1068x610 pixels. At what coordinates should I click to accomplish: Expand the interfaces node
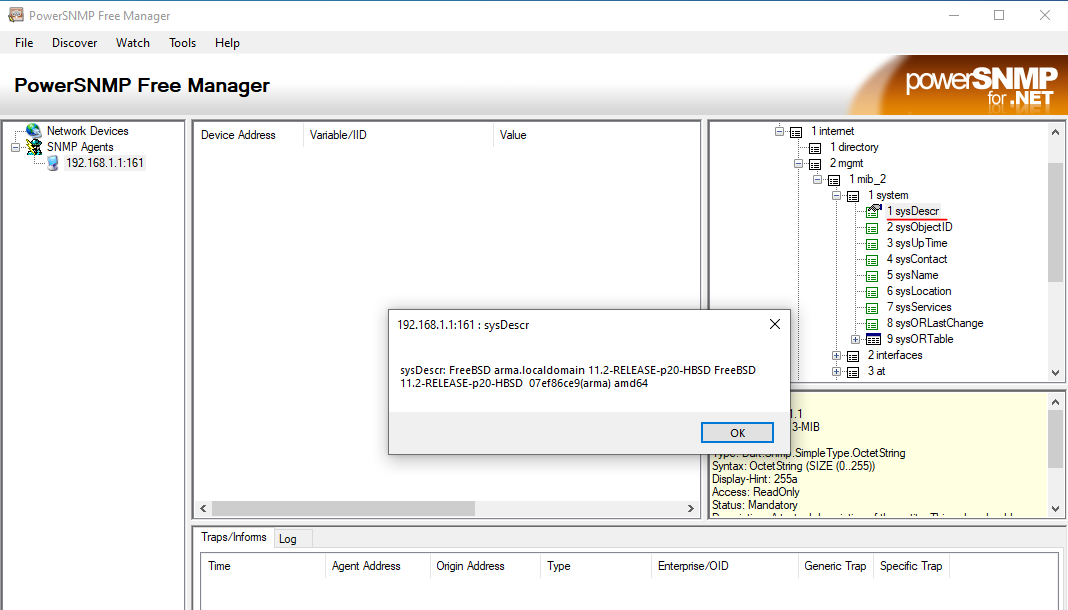(x=836, y=355)
